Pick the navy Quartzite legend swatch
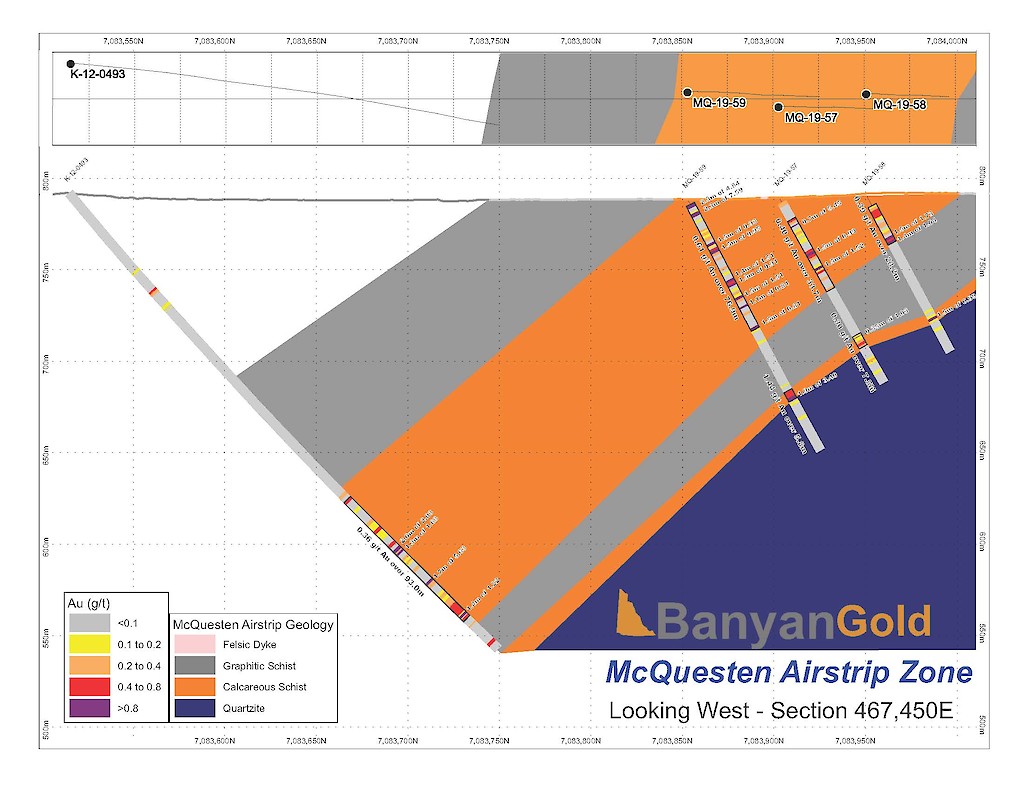This screenshot has width=1024, height=791. tap(196, 706)
